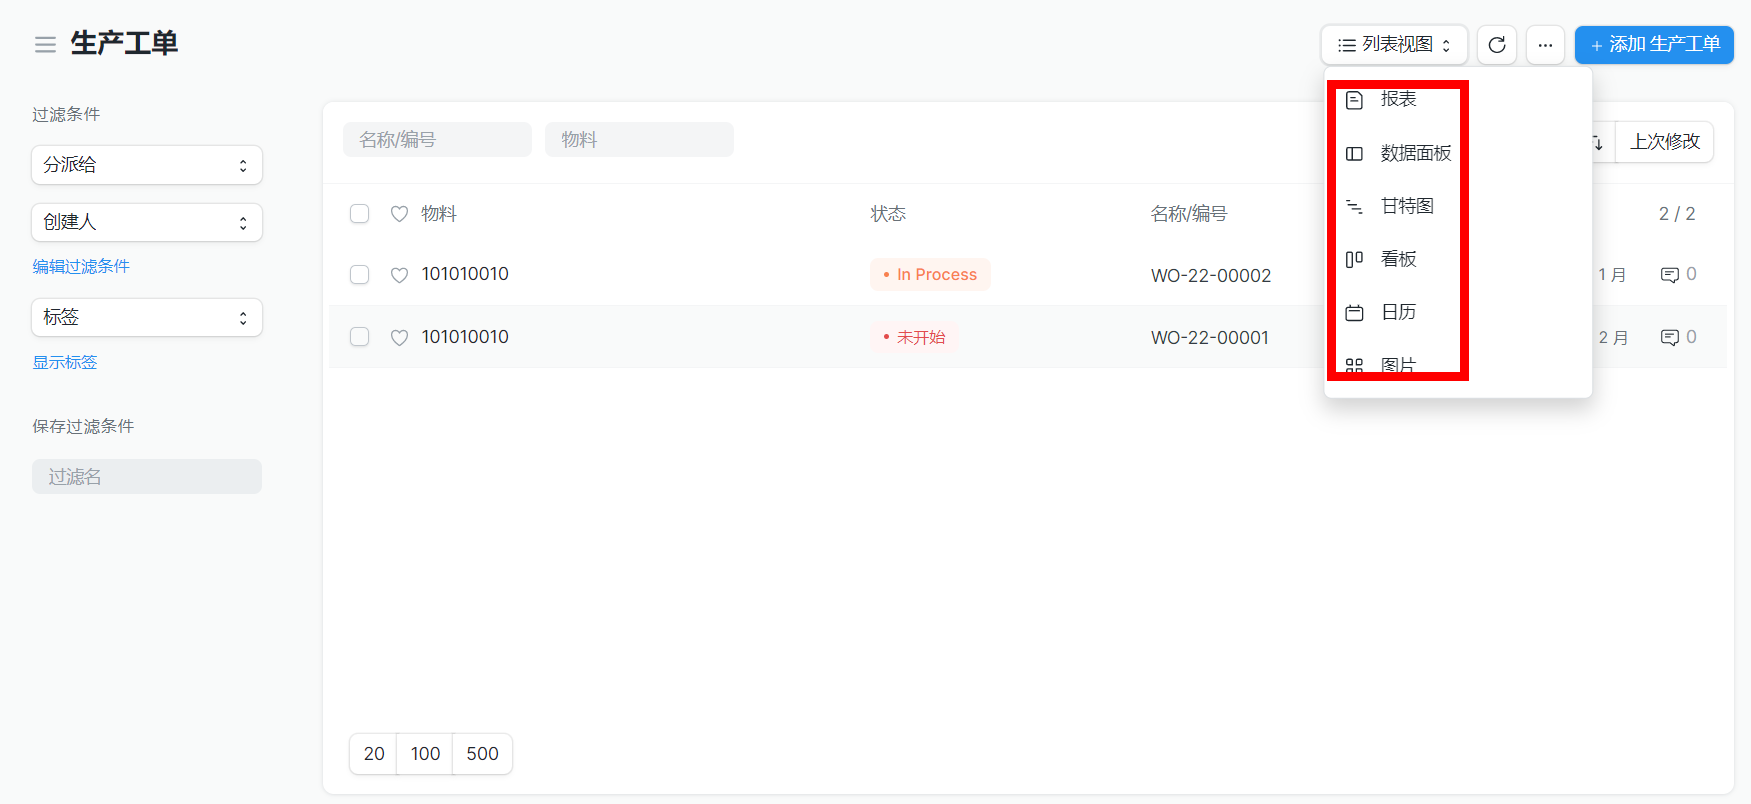Tick the checkbox for the WO-22-00001 row
This screenshot has width=1751, height=804.
tap(360, 337)
